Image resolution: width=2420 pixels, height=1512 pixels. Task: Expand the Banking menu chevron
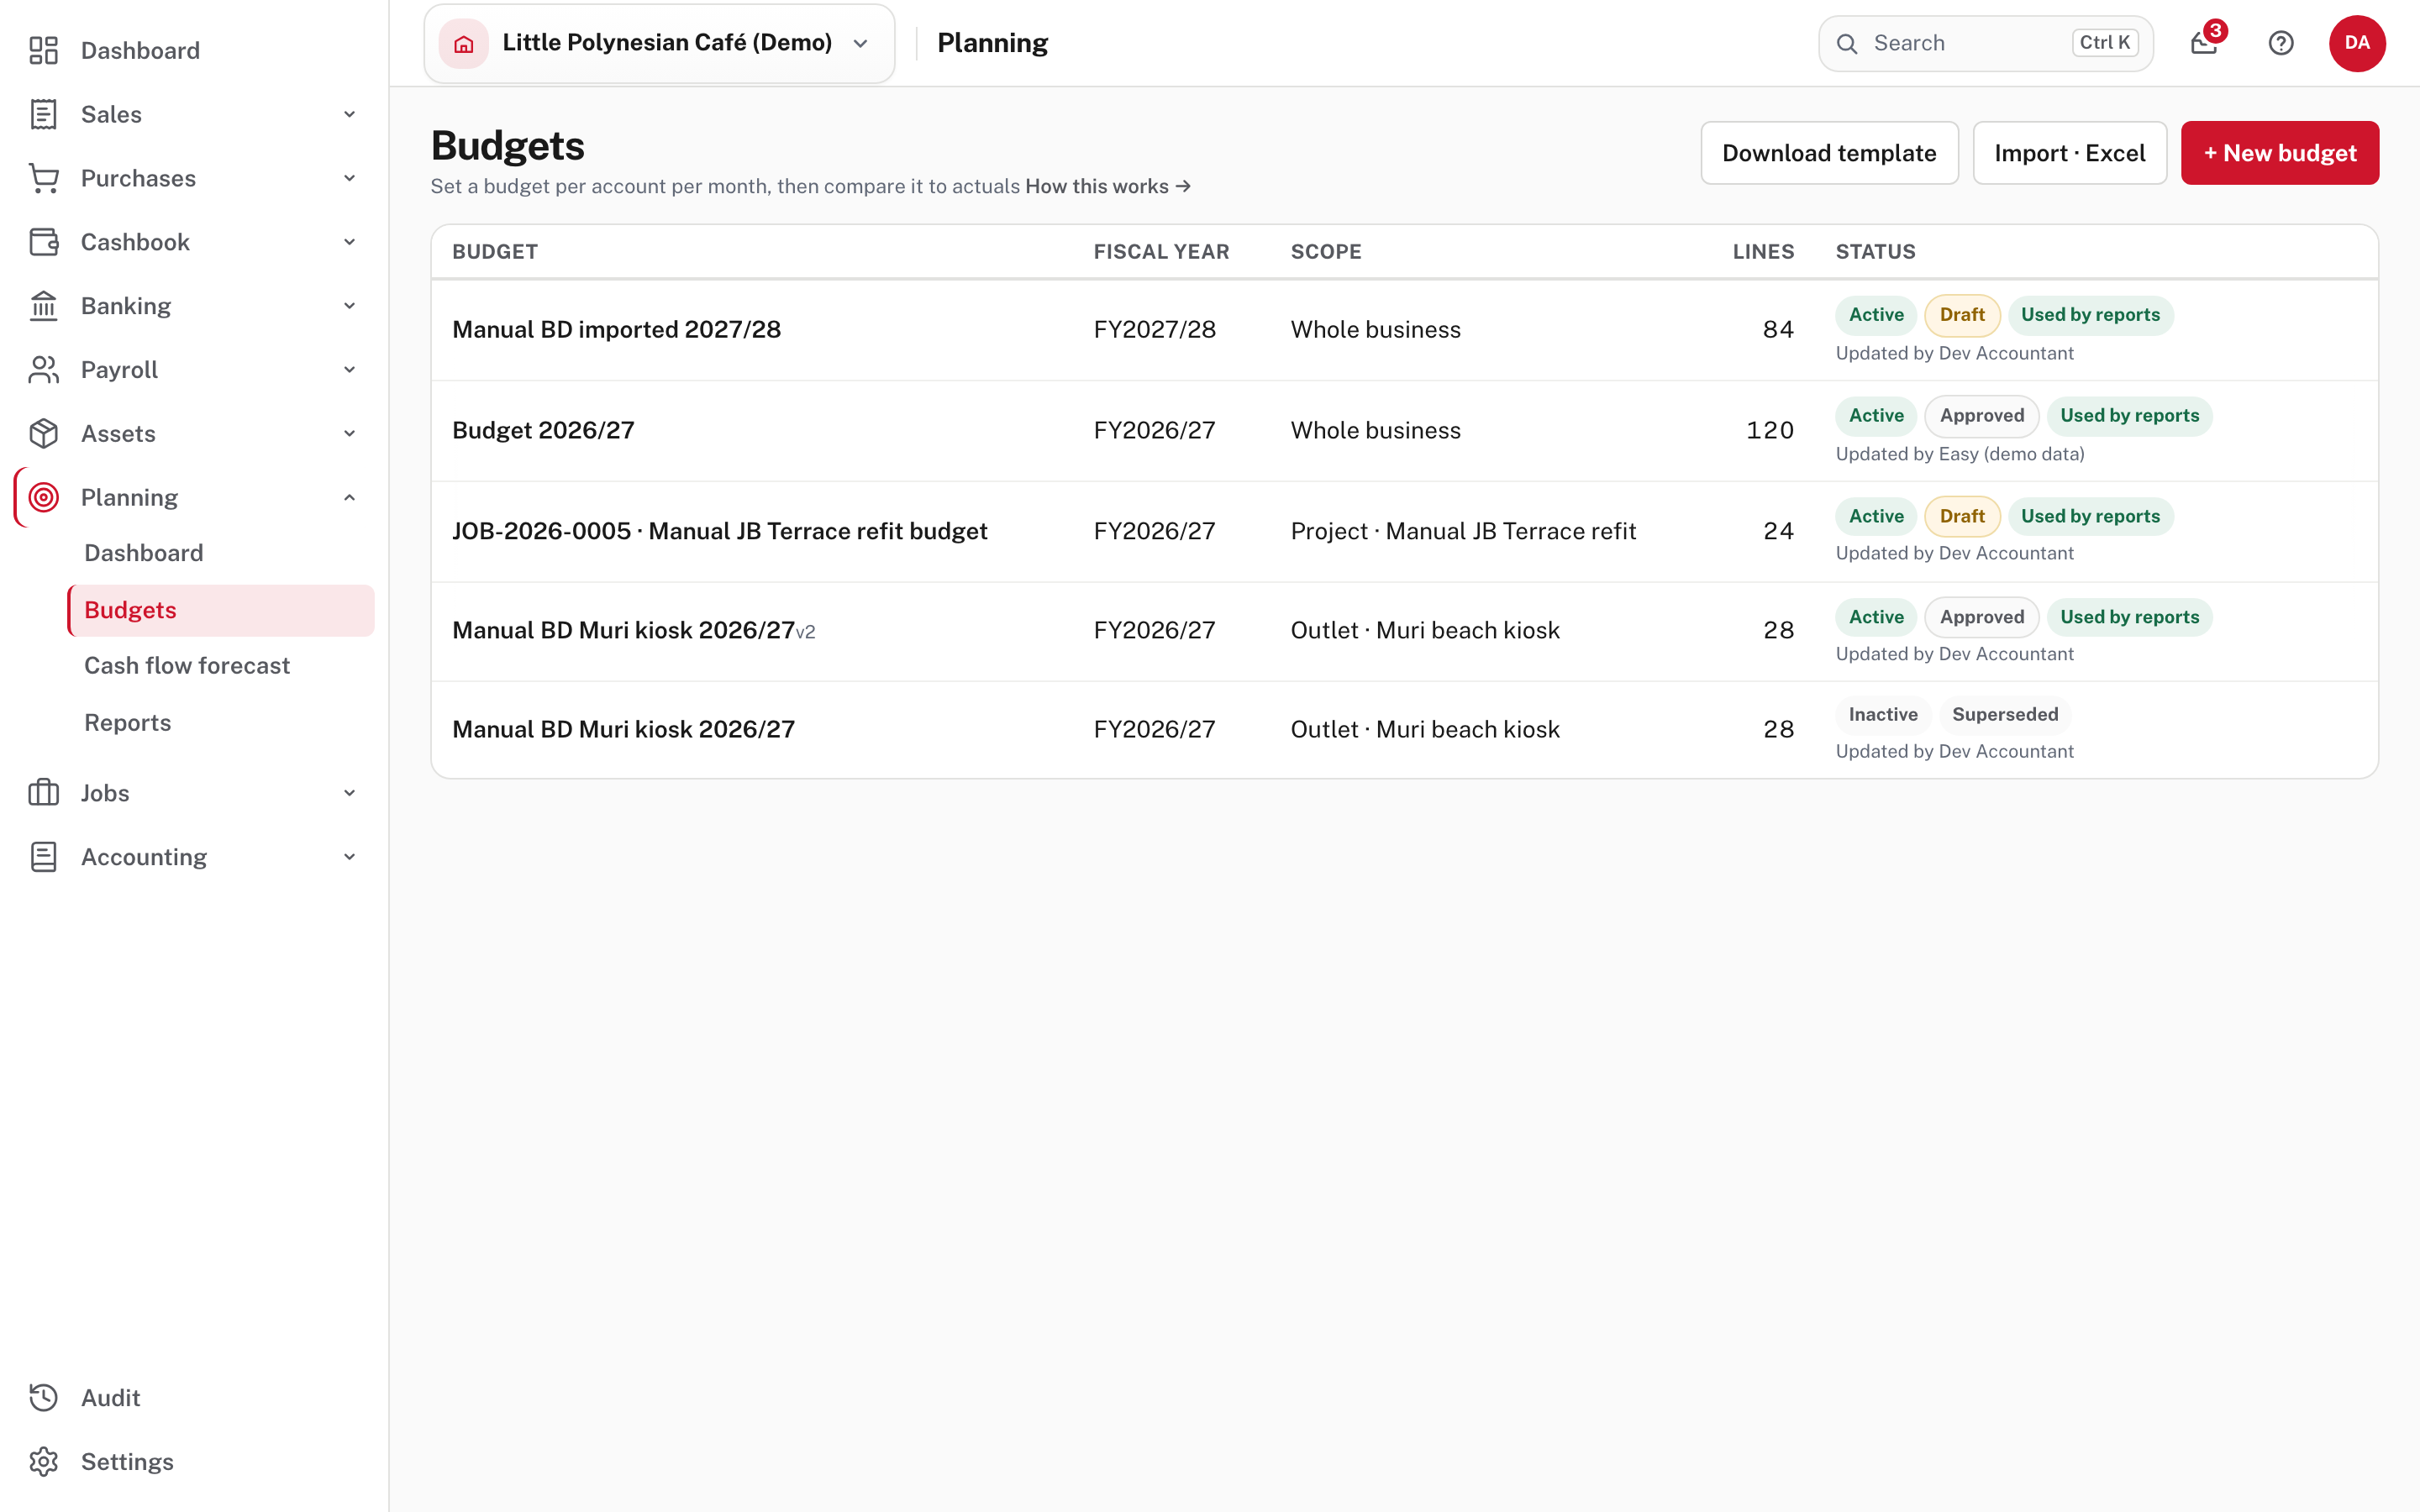tap(349, 306)
